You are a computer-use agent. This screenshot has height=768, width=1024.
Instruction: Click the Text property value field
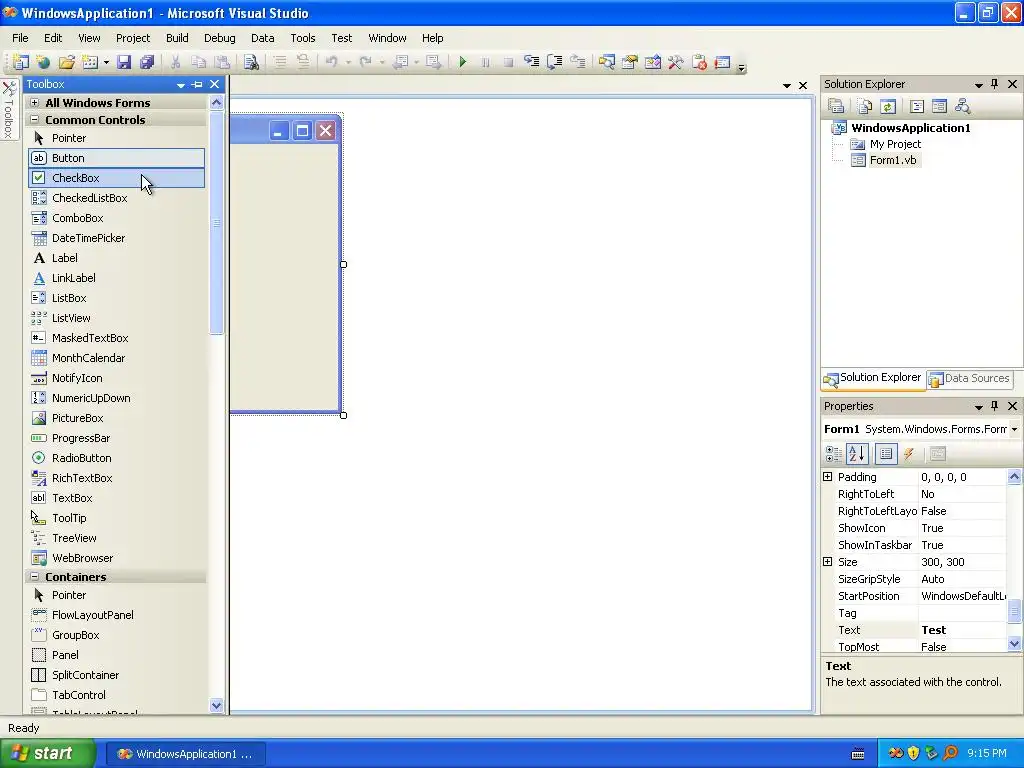[x=963, y=630]
